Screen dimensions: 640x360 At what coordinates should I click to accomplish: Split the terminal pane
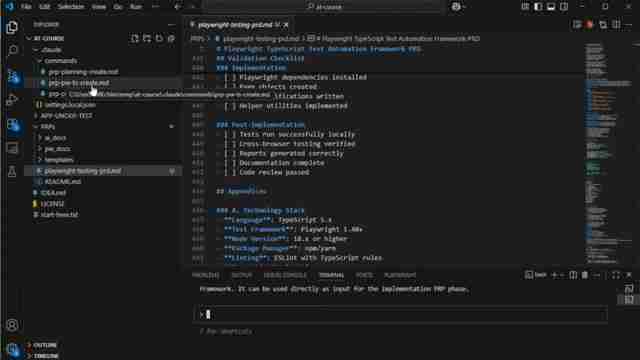(x=573, y=275)
